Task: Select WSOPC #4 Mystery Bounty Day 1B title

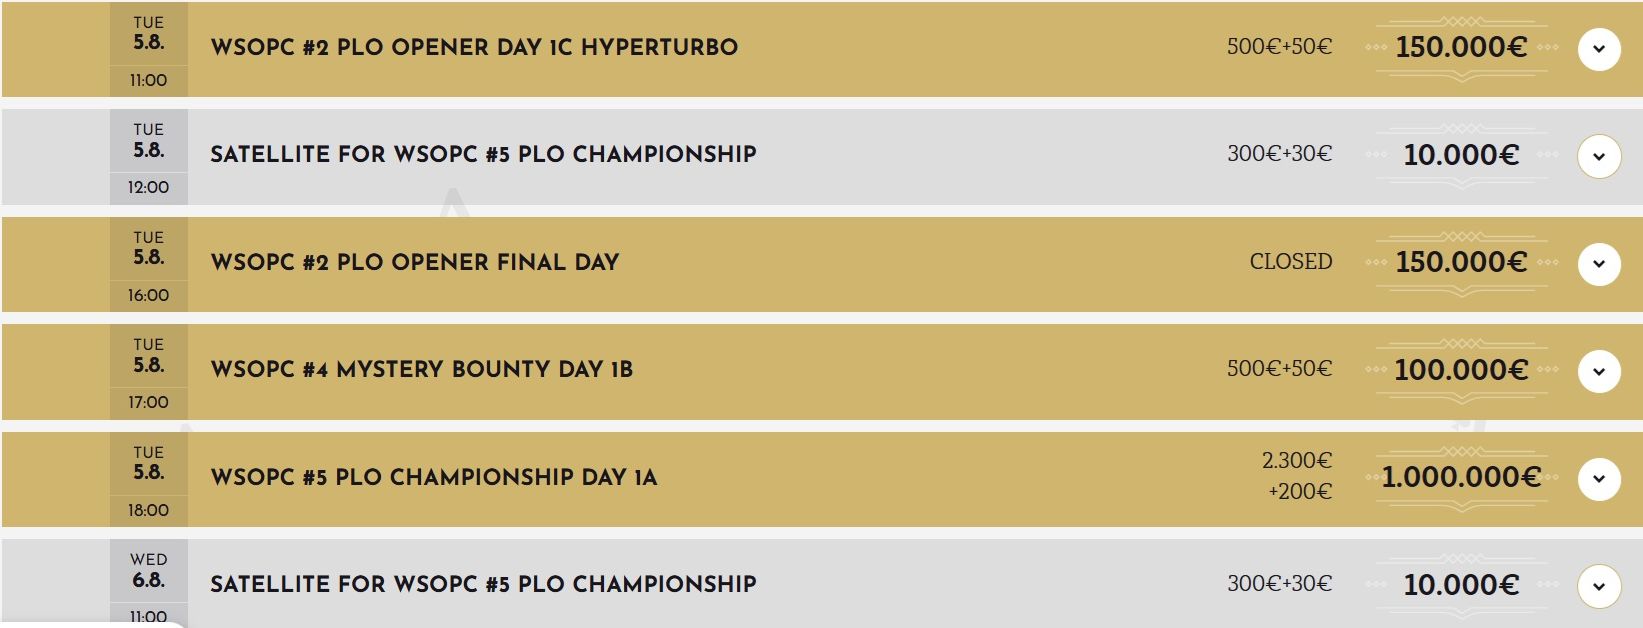Action: point(421,369)
